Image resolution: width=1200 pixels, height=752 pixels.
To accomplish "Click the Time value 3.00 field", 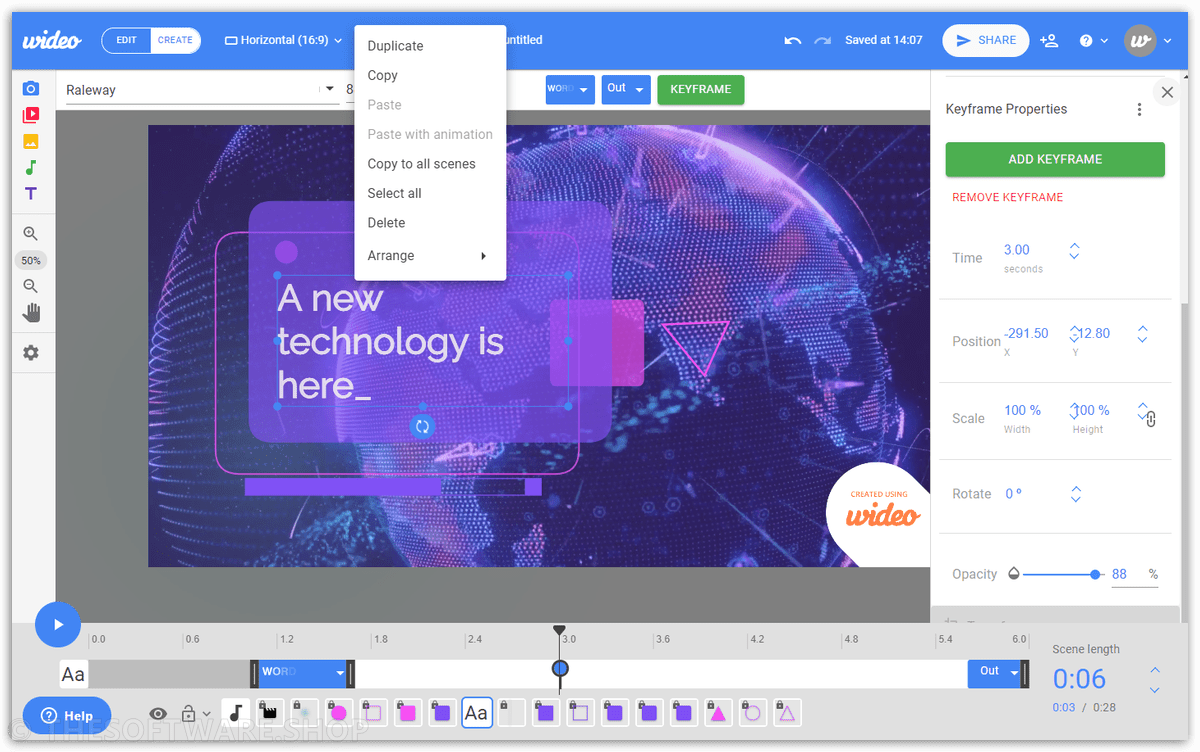I will pyautogui.click(x=1016, y=250).
